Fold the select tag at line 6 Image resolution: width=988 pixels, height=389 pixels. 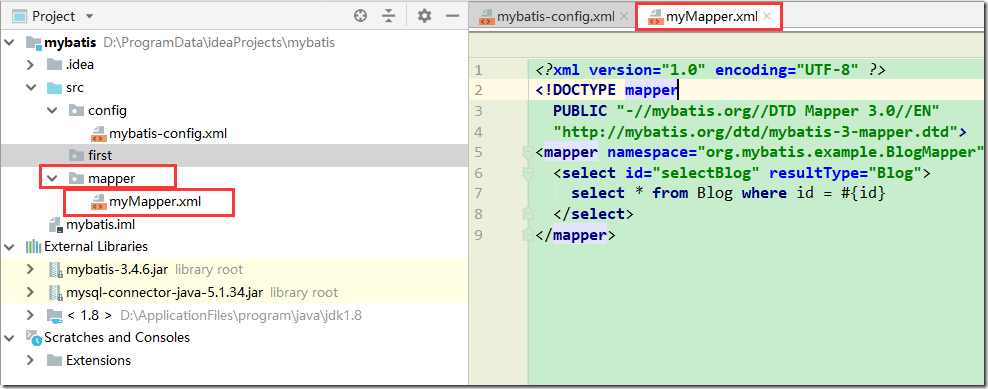point(528,173)
